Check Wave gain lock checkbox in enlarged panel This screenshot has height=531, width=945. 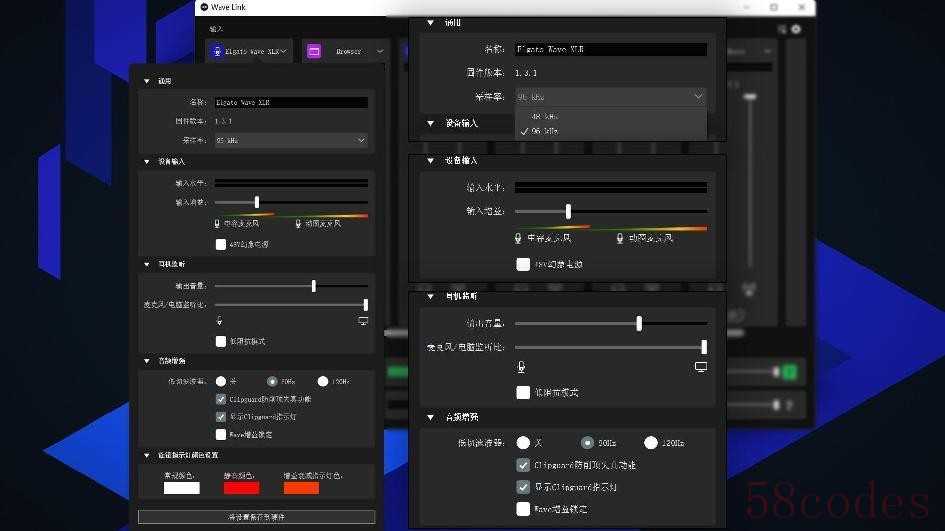(523, 509)
